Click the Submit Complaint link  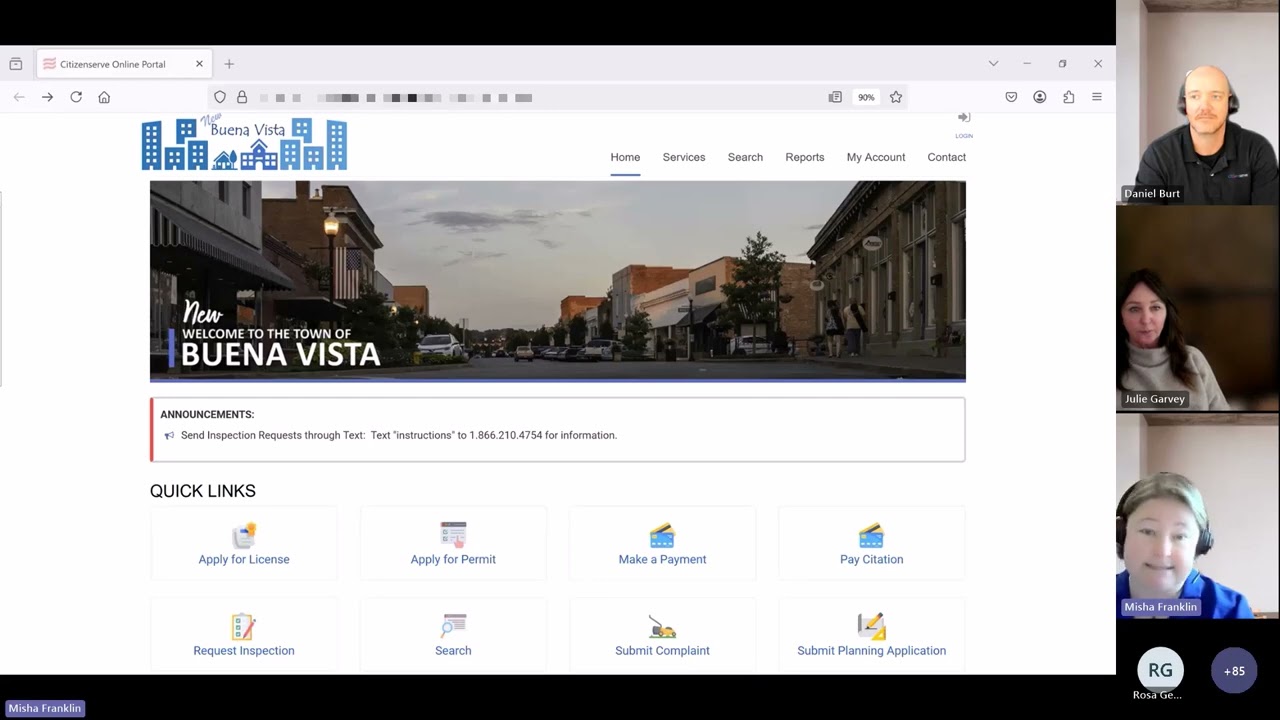(x=662, y=650)
